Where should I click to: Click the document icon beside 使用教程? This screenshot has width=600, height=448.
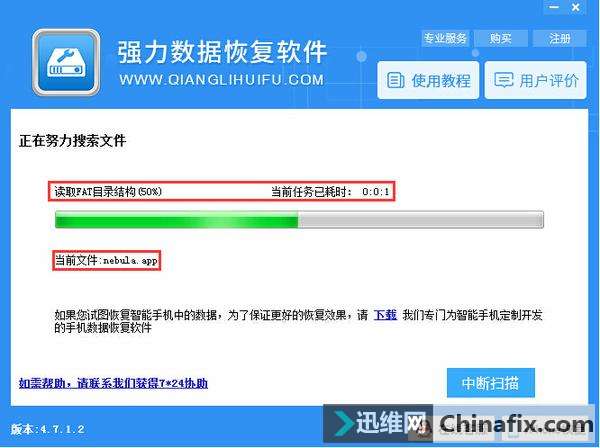pos(395,80)
